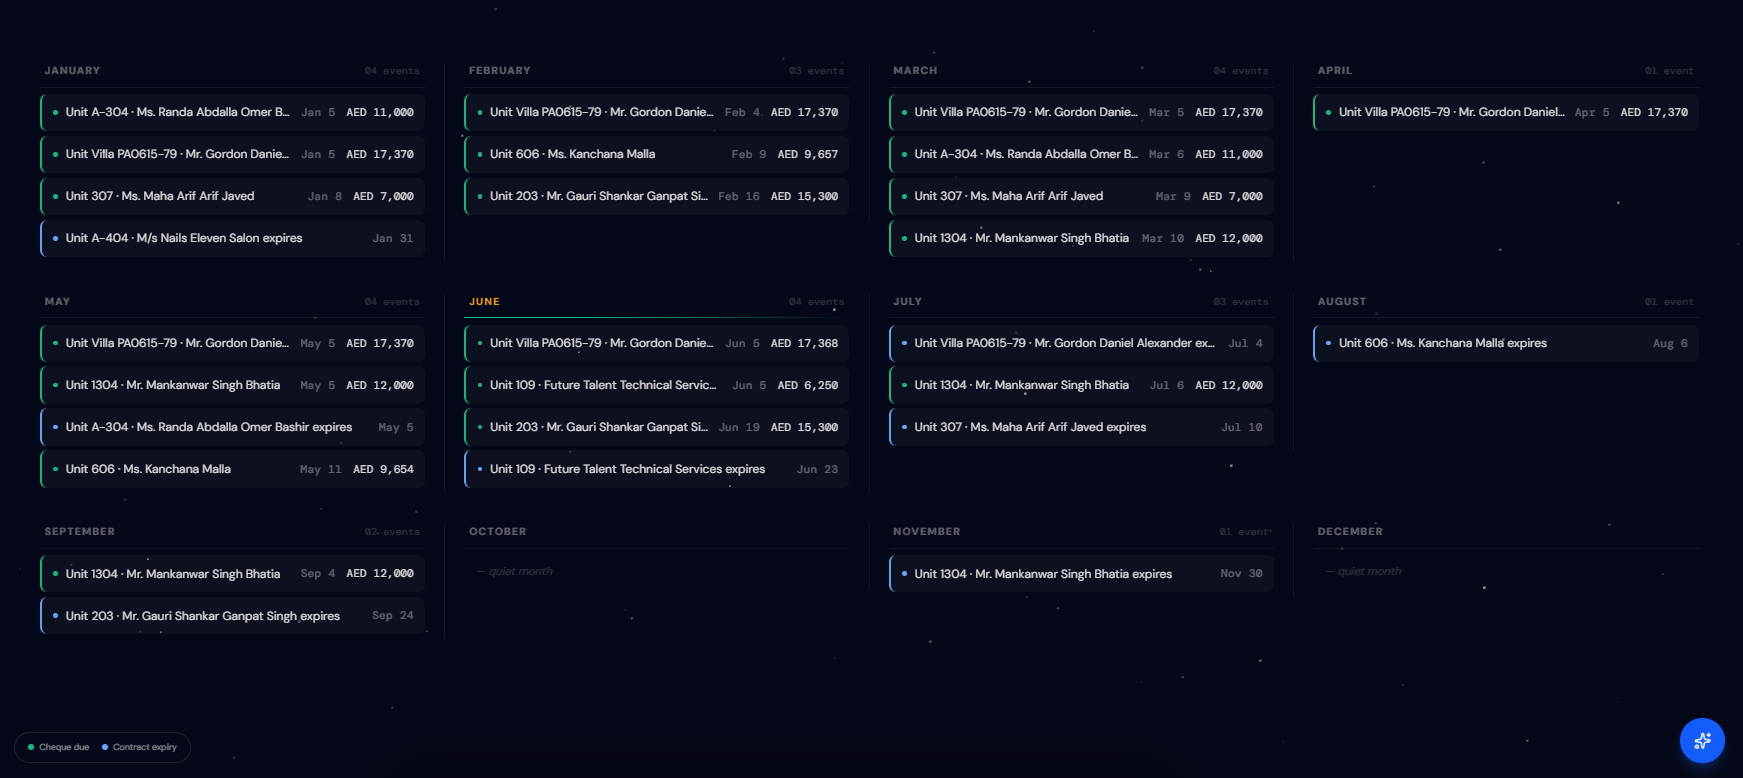Click the AUGUST month heading

[x=1342, y=302]
